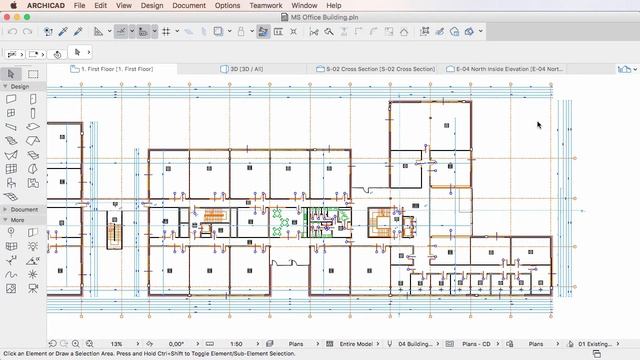
Task: Click the Pick Up Parameters eyedropper
Action: point(63,31)
